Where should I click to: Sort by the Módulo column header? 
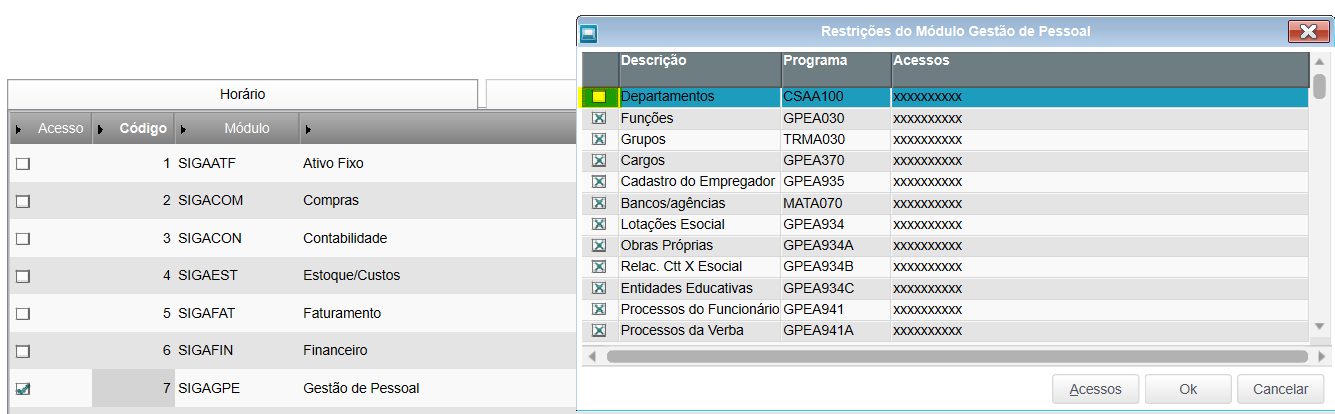(247, 129)
